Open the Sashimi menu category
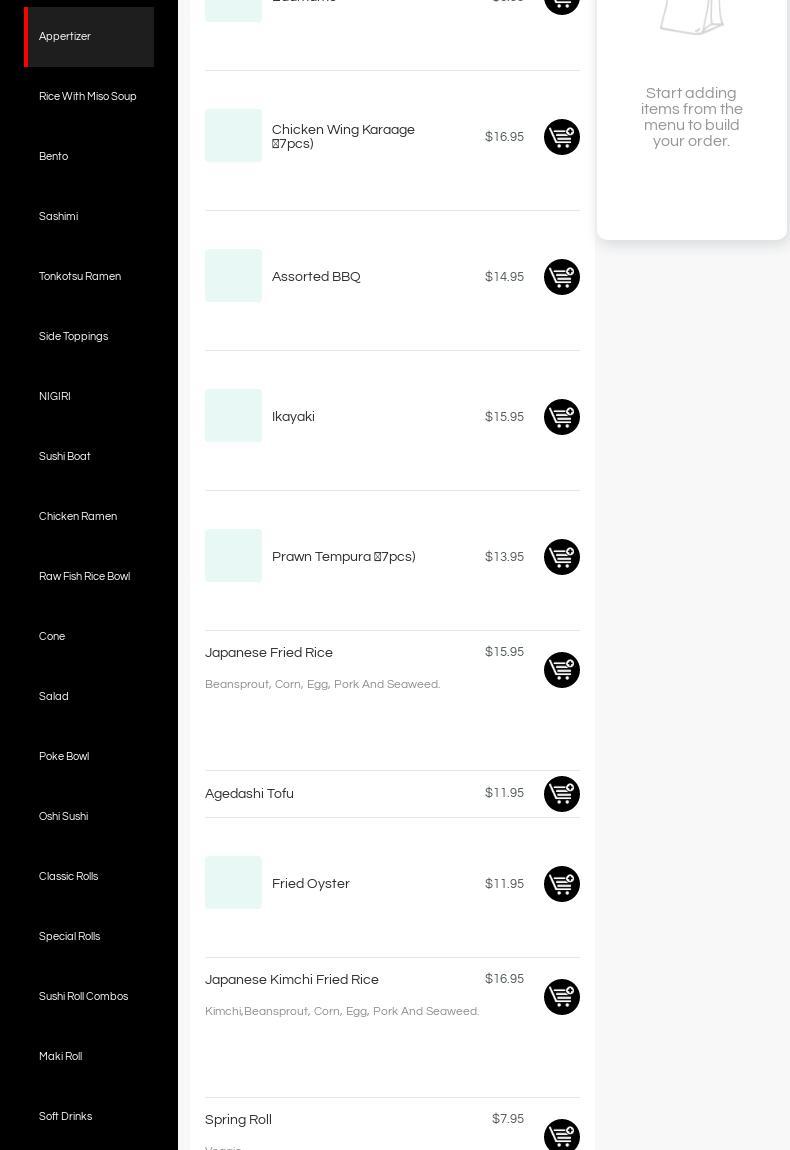The image size is (790, 1150). tap(59, 217)
